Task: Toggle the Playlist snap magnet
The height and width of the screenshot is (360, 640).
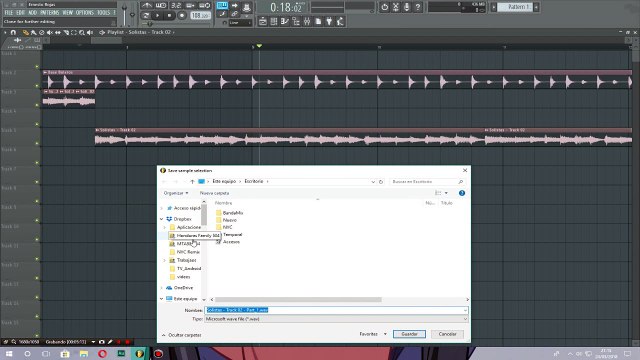Action: pos(13,32)
